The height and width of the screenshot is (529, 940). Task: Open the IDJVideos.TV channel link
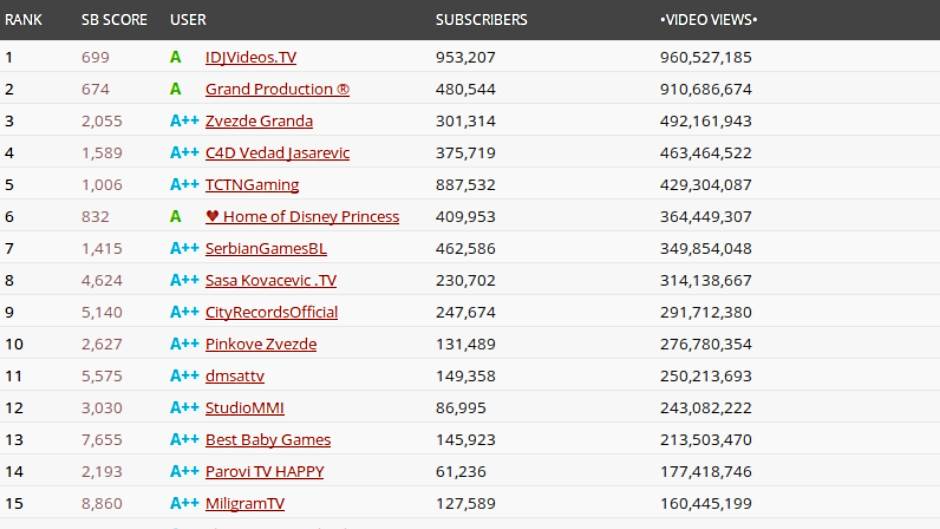pyautogui.click(x=250, y=57)
